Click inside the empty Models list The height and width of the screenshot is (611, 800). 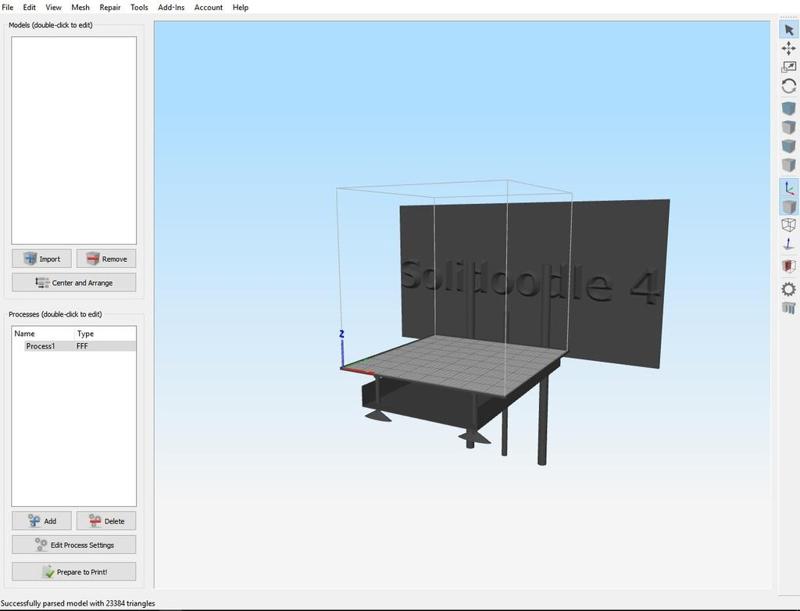[x=74, y=140]
